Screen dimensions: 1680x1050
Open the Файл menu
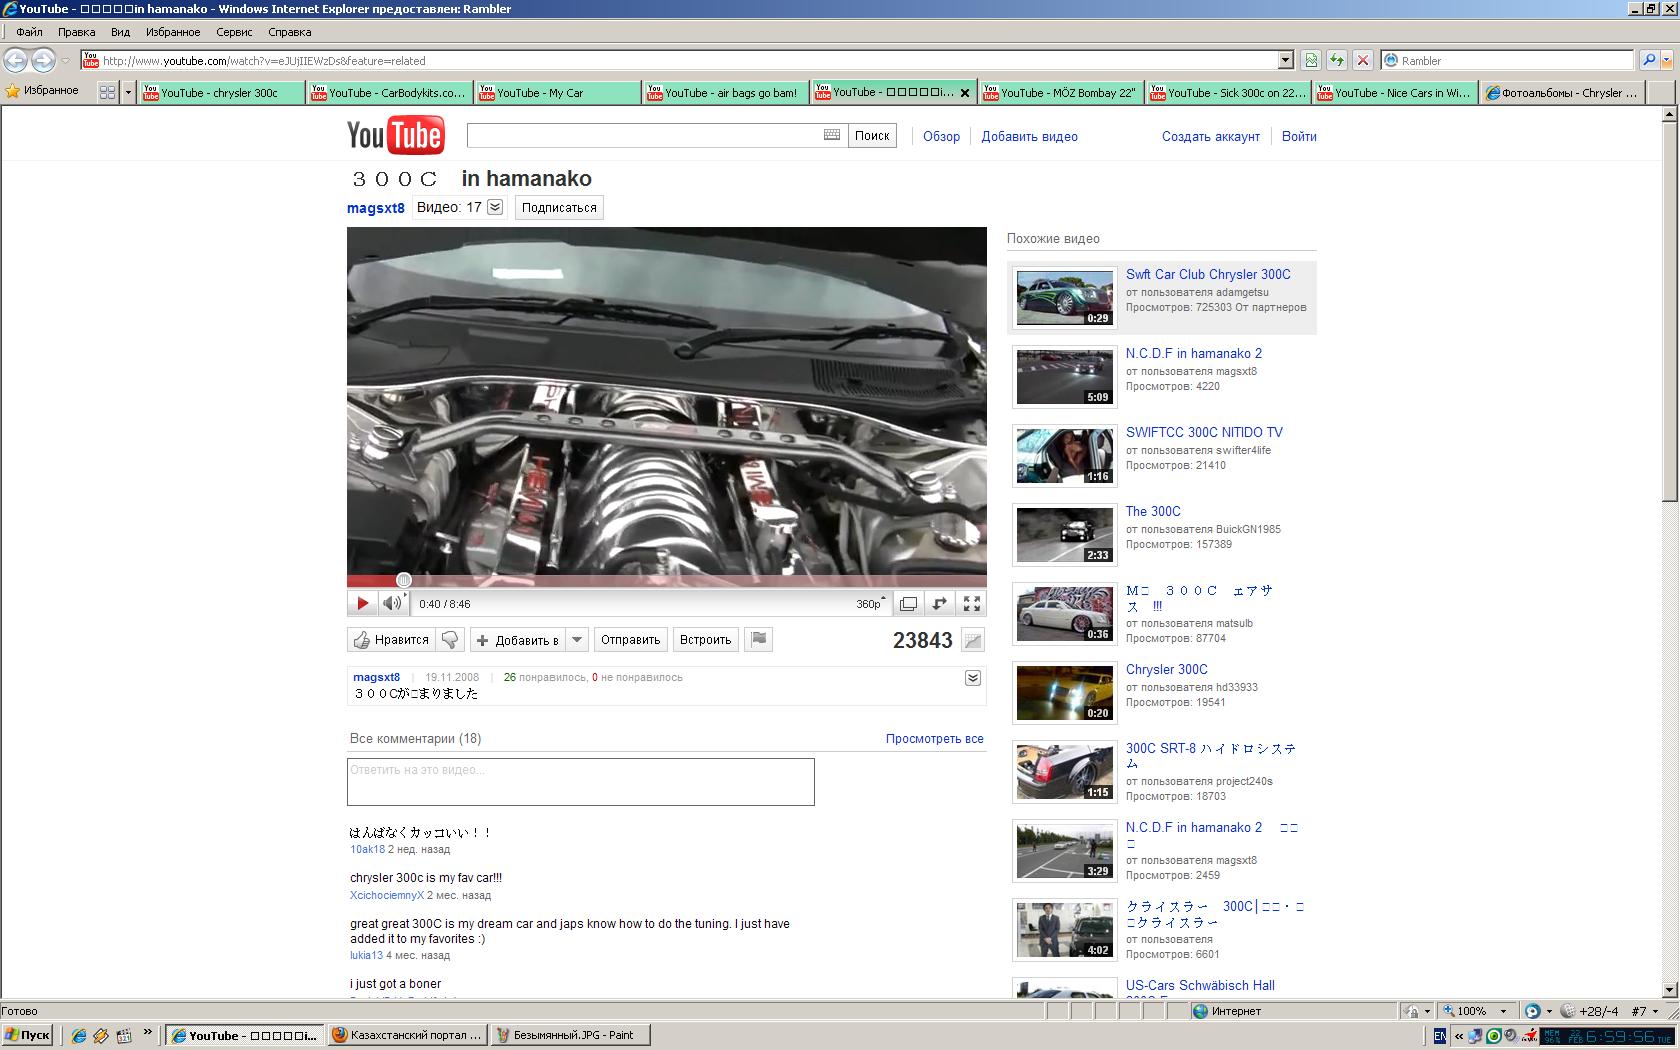(28, 32)
